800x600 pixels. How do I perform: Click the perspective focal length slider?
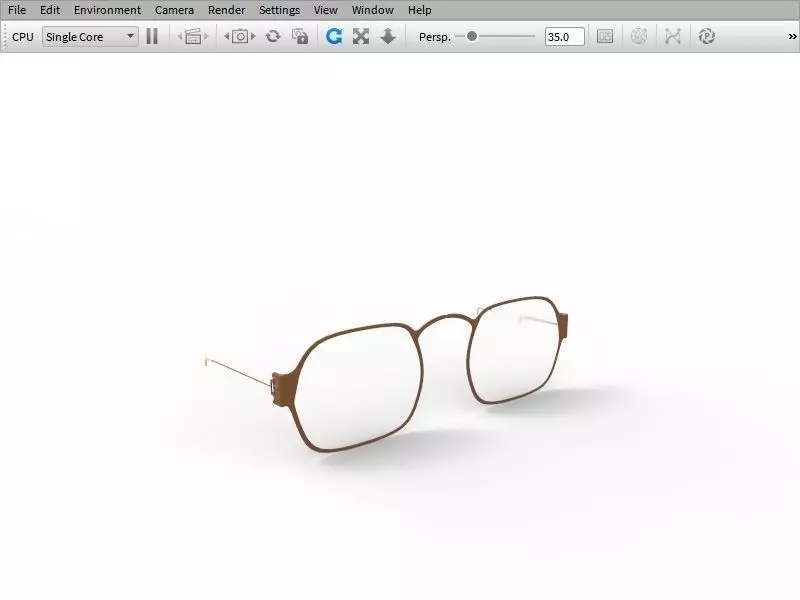pos(495,36)
